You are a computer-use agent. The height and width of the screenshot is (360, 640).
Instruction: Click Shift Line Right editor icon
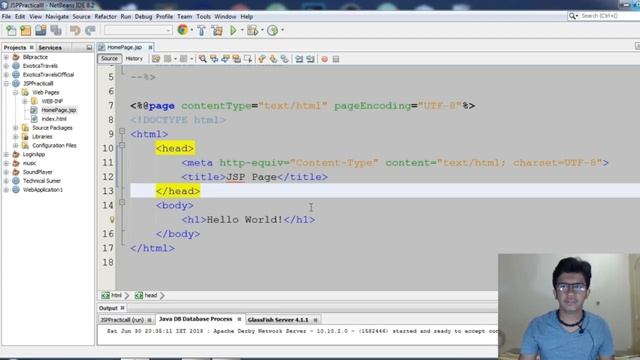[310, 59]
